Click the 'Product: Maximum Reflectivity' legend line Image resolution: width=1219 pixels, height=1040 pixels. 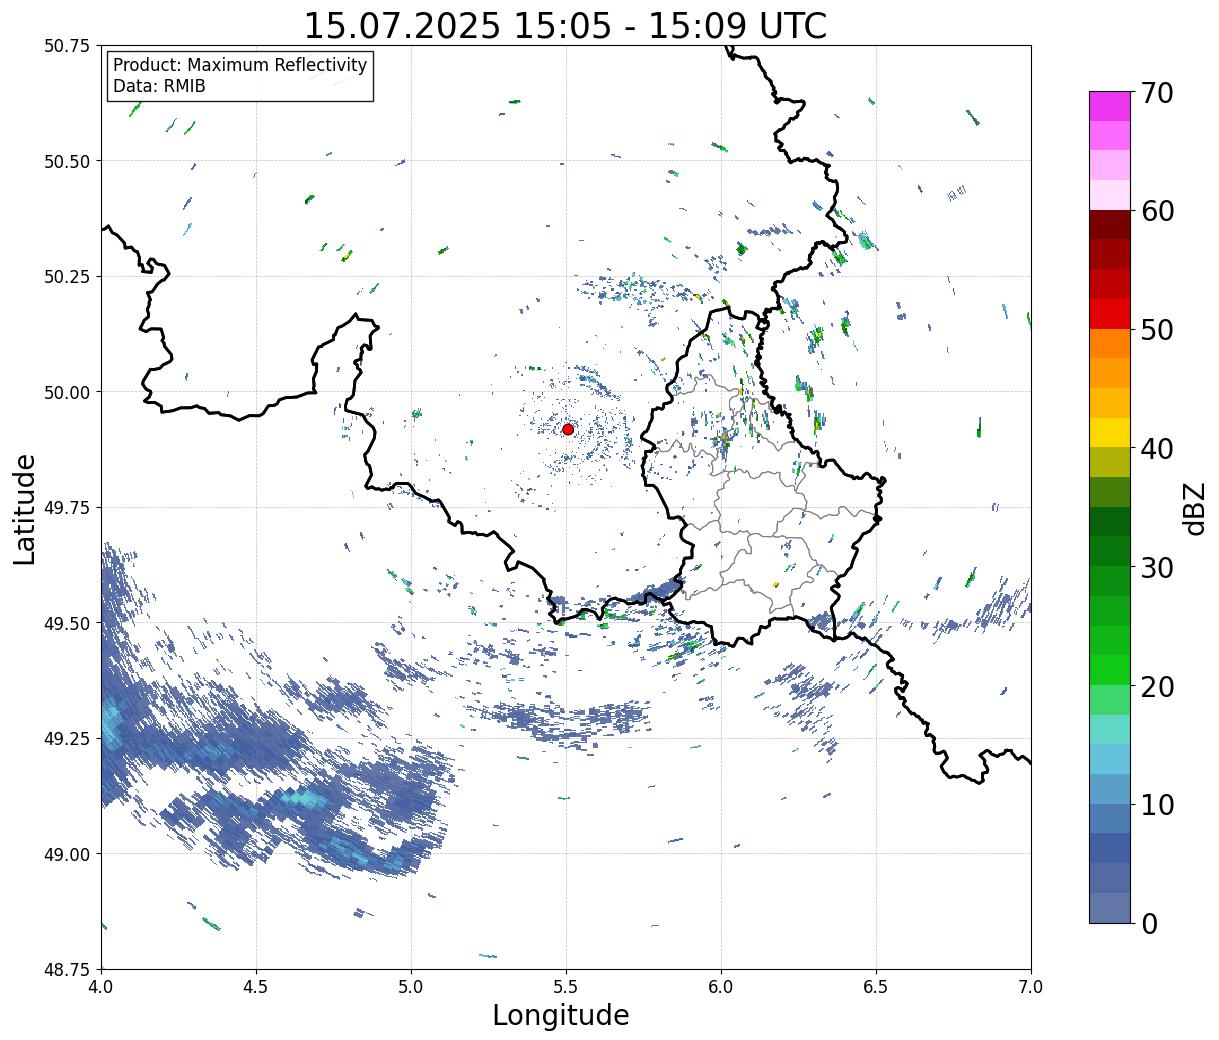click(x=240, y=65)
